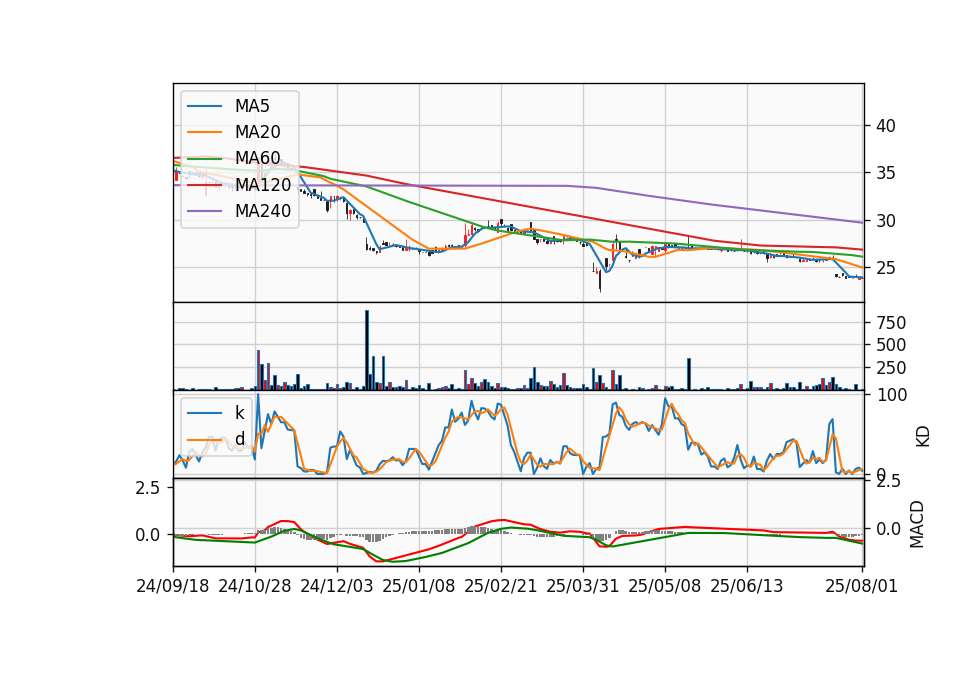Click the MA60 legend label
Image resolution: width=960 pixels, height=690 pixels.
pos(258,158)
